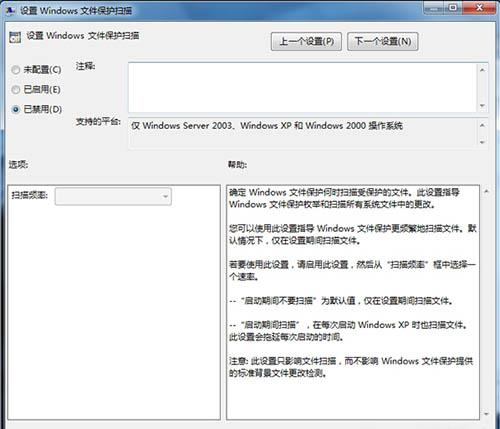Minimize the dialog window
This screenshot has width=500, height=429.
pos(434,7)
